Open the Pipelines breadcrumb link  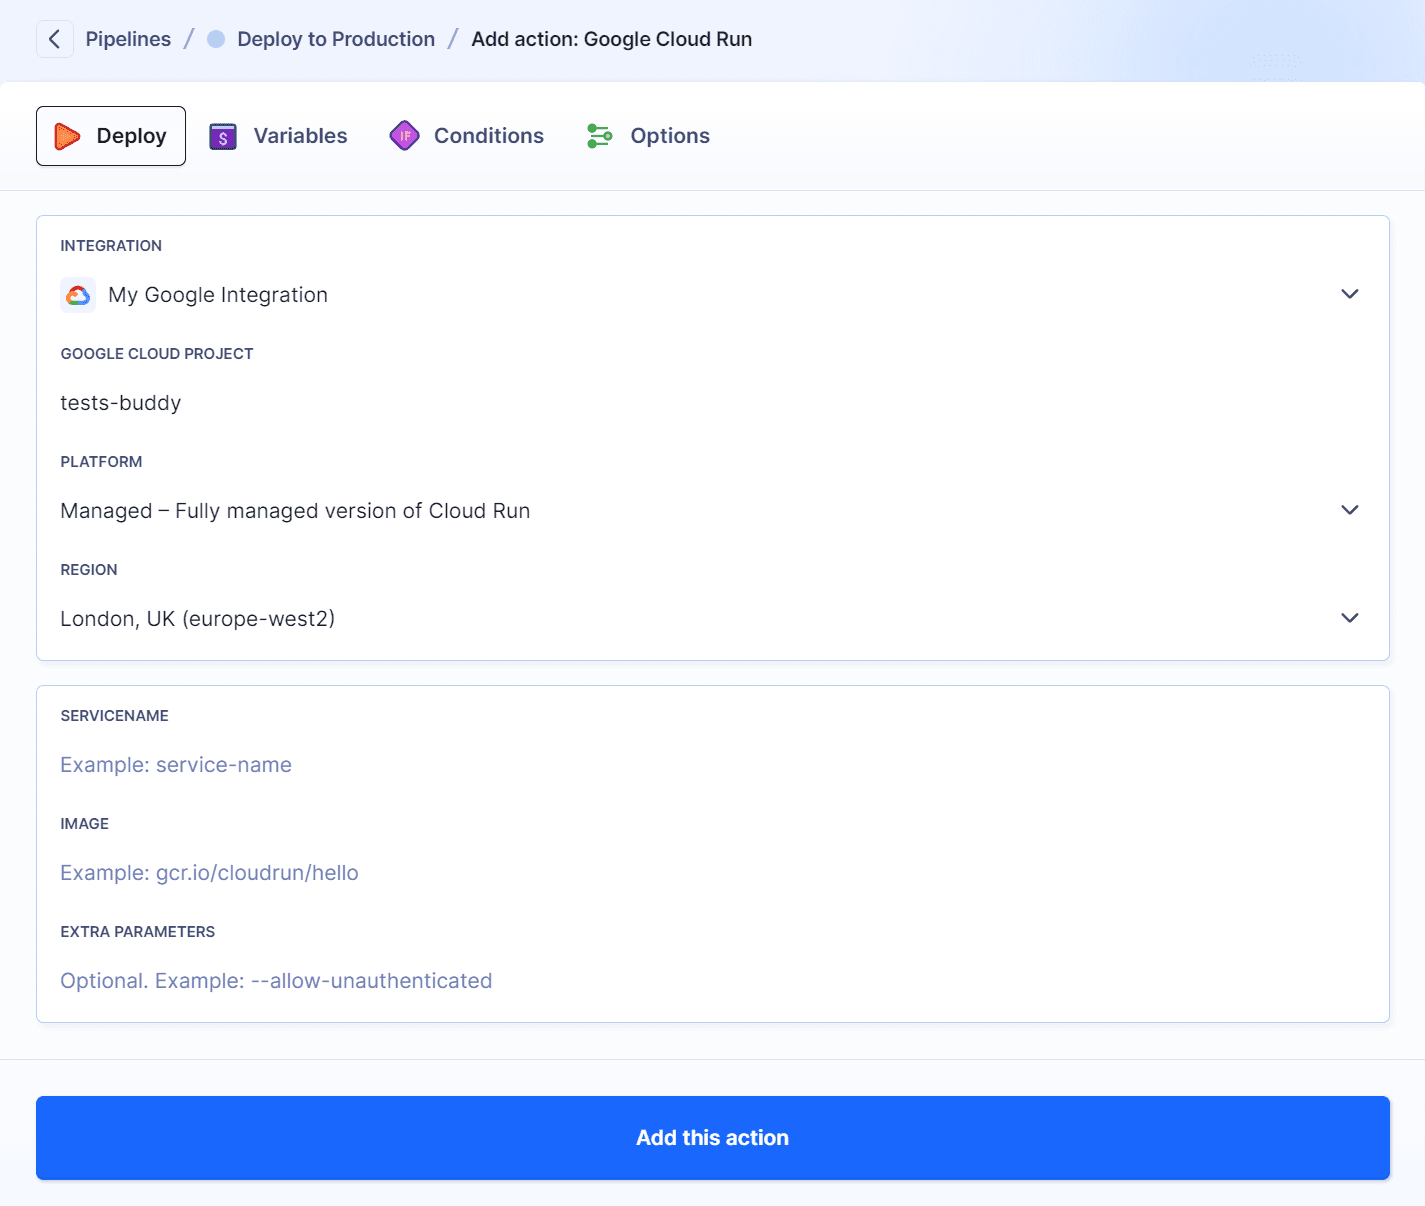128,38
